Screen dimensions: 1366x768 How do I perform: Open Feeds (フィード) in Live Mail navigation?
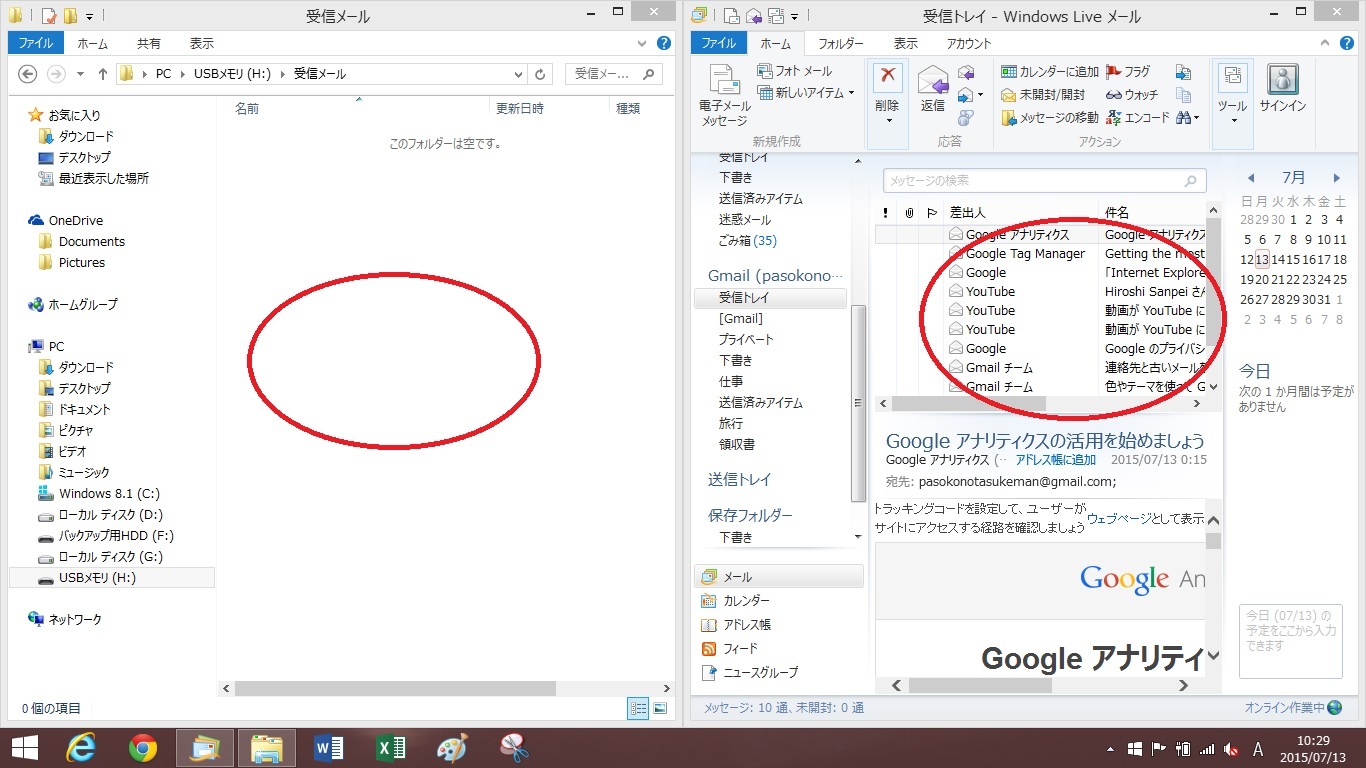(x=729, y=649)
